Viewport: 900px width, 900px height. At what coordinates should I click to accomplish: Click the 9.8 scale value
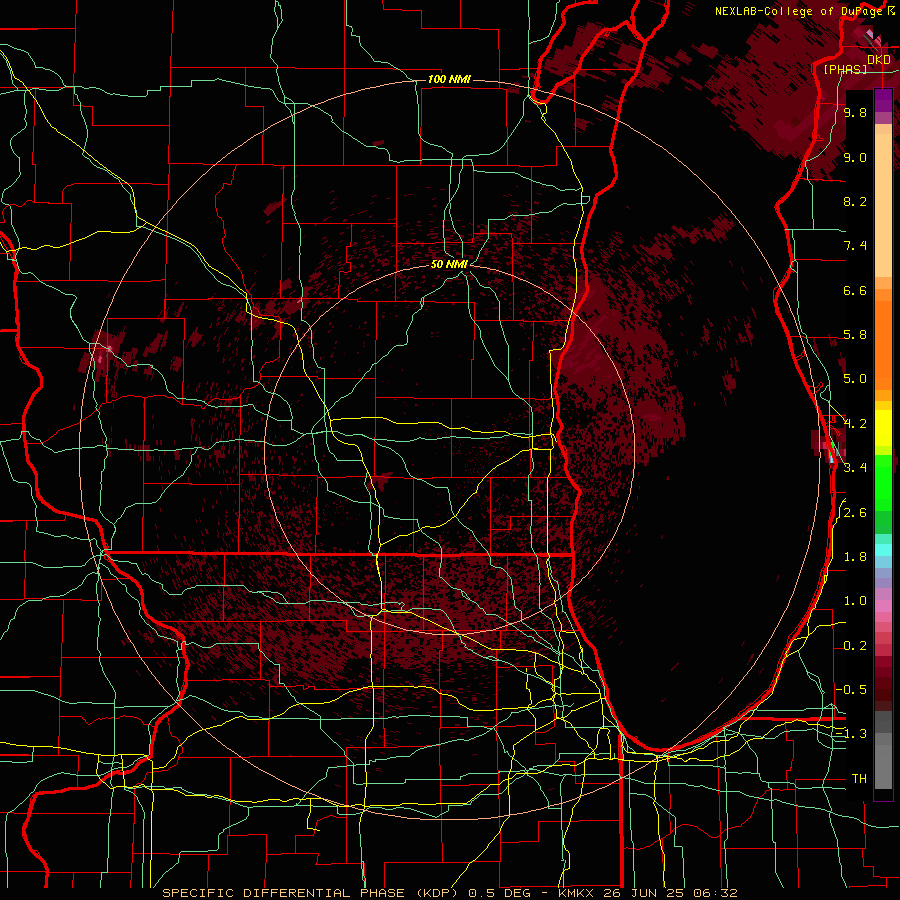[x=855, y=113]
